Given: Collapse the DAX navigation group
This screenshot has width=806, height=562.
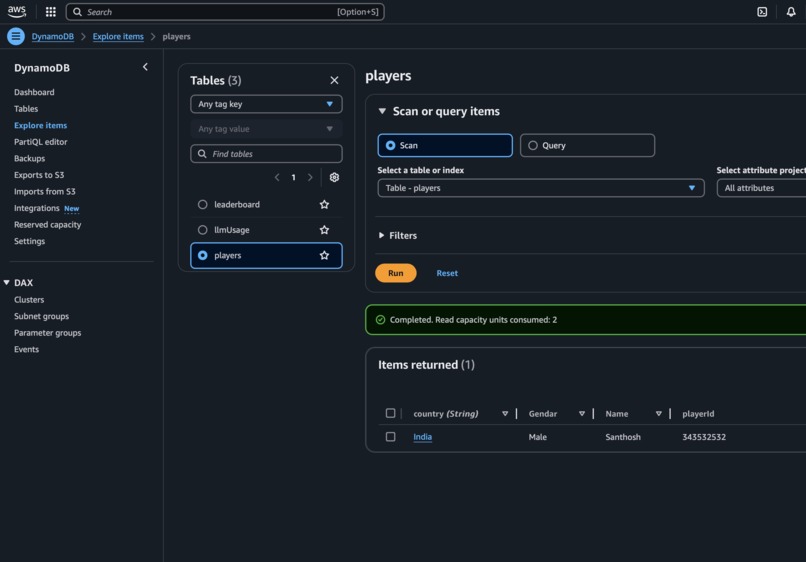Looking at the screenshot, I should [x=7, y=283].
